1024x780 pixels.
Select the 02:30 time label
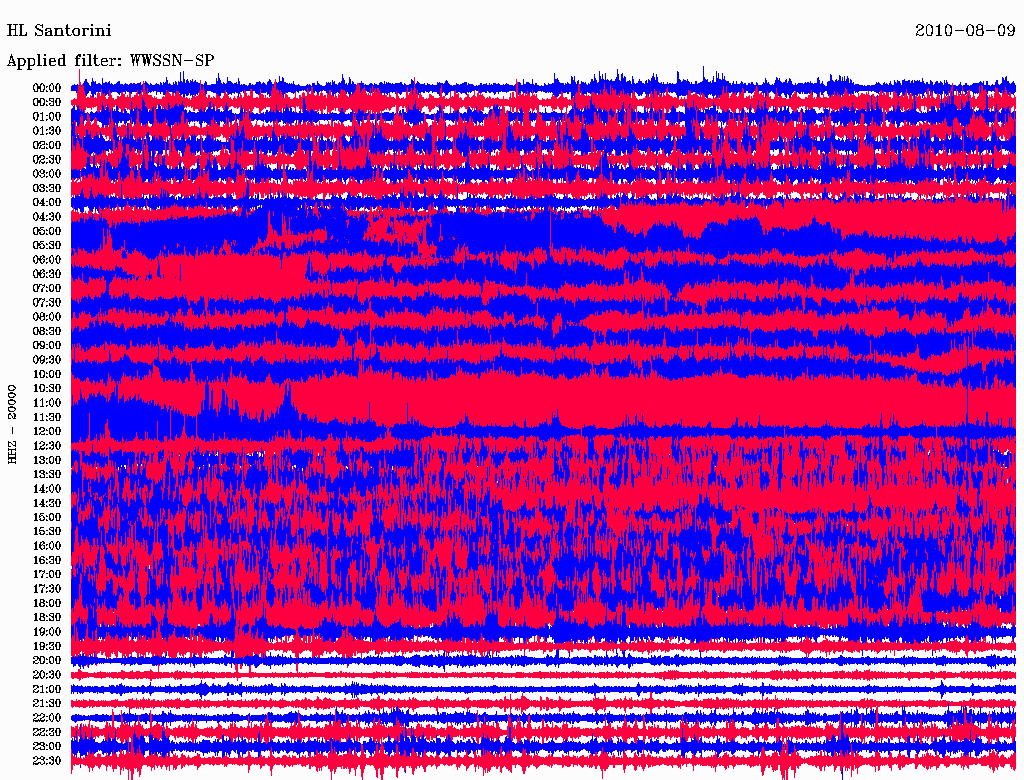46,159
